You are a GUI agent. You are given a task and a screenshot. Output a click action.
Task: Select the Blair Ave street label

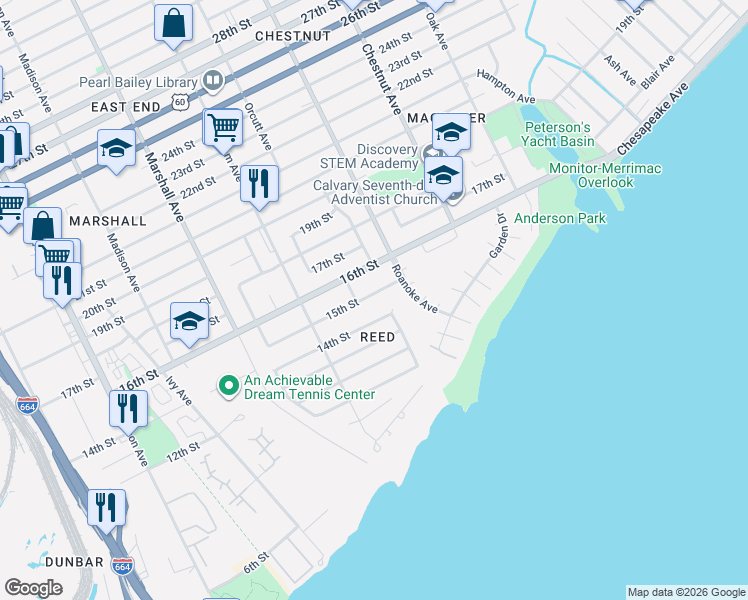[x=658, y=72]
